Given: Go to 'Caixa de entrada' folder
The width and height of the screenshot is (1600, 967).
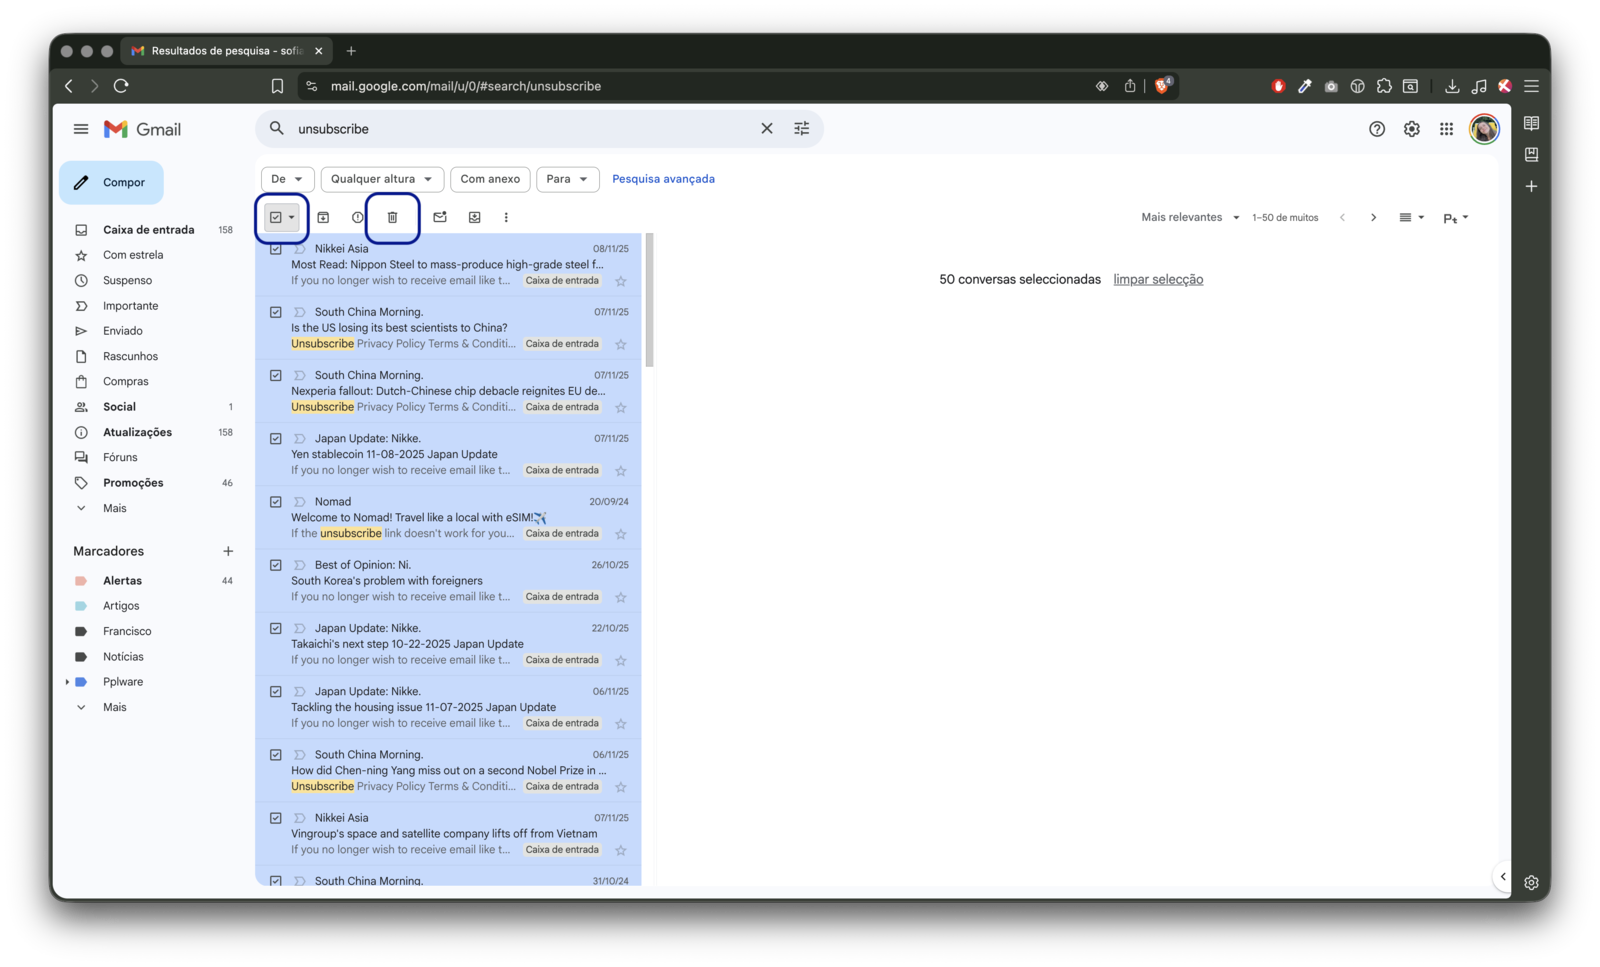Looking at the screenshot, I should [148, 230].
